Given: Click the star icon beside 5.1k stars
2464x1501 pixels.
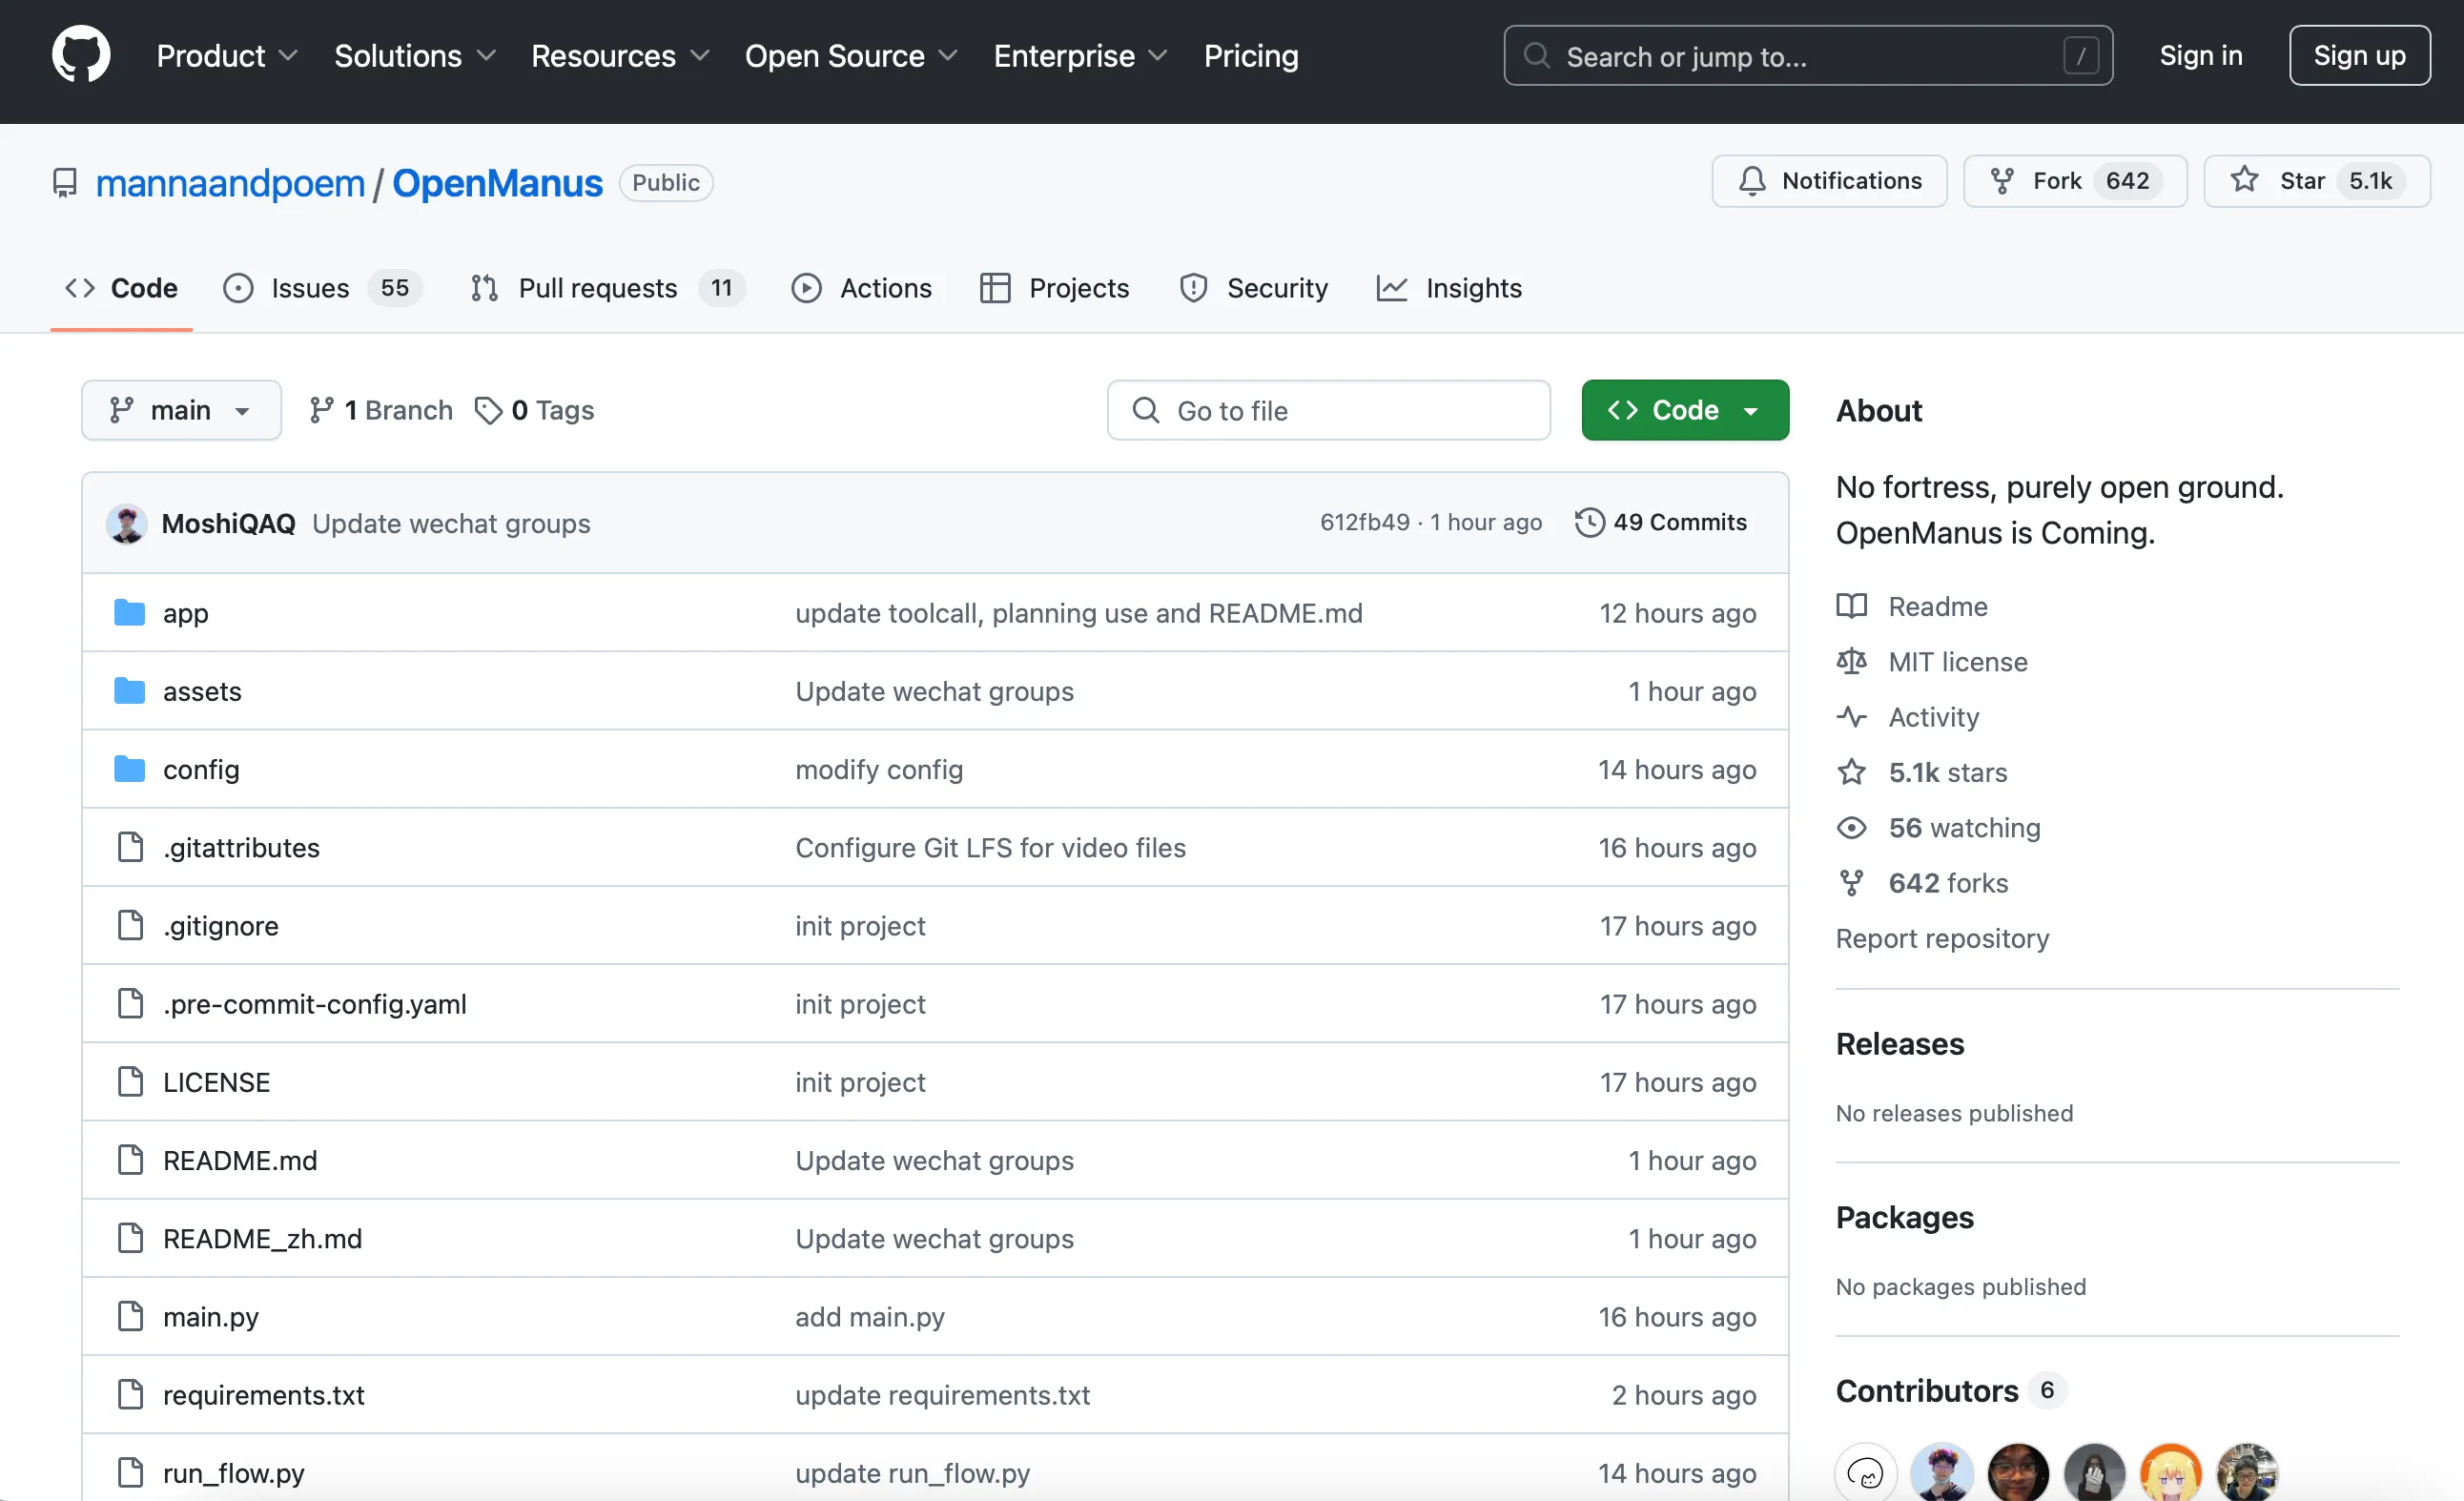Looking at the screenshot, I should [1851, 772].
